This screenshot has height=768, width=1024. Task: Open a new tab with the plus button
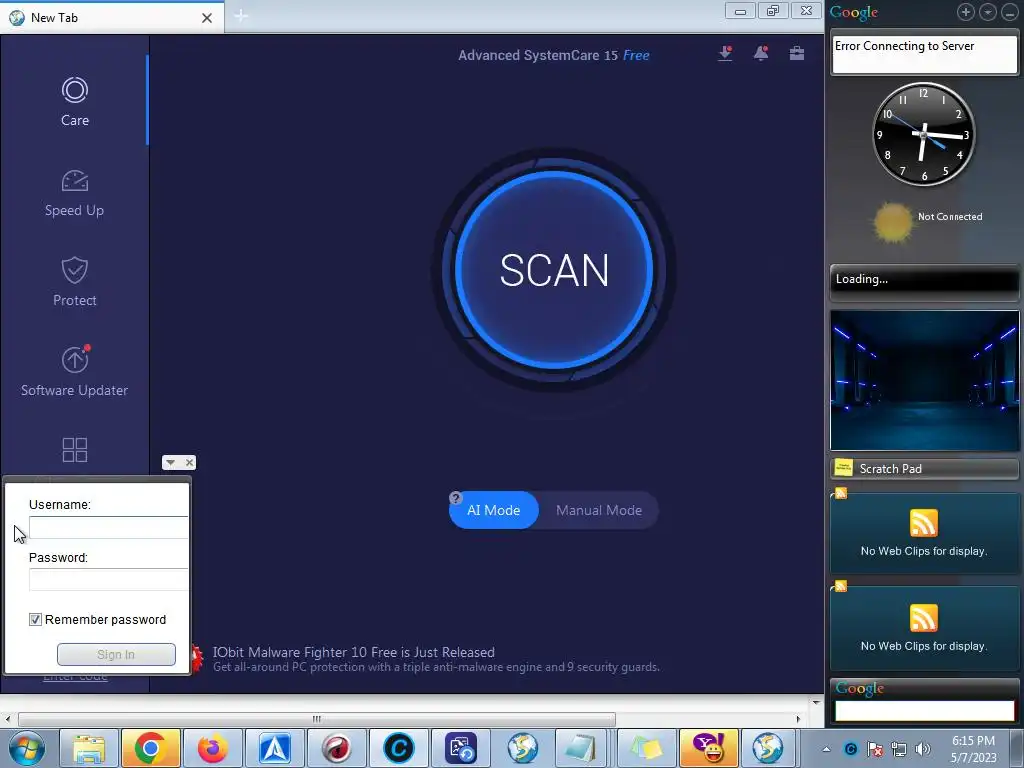point(241,16)
